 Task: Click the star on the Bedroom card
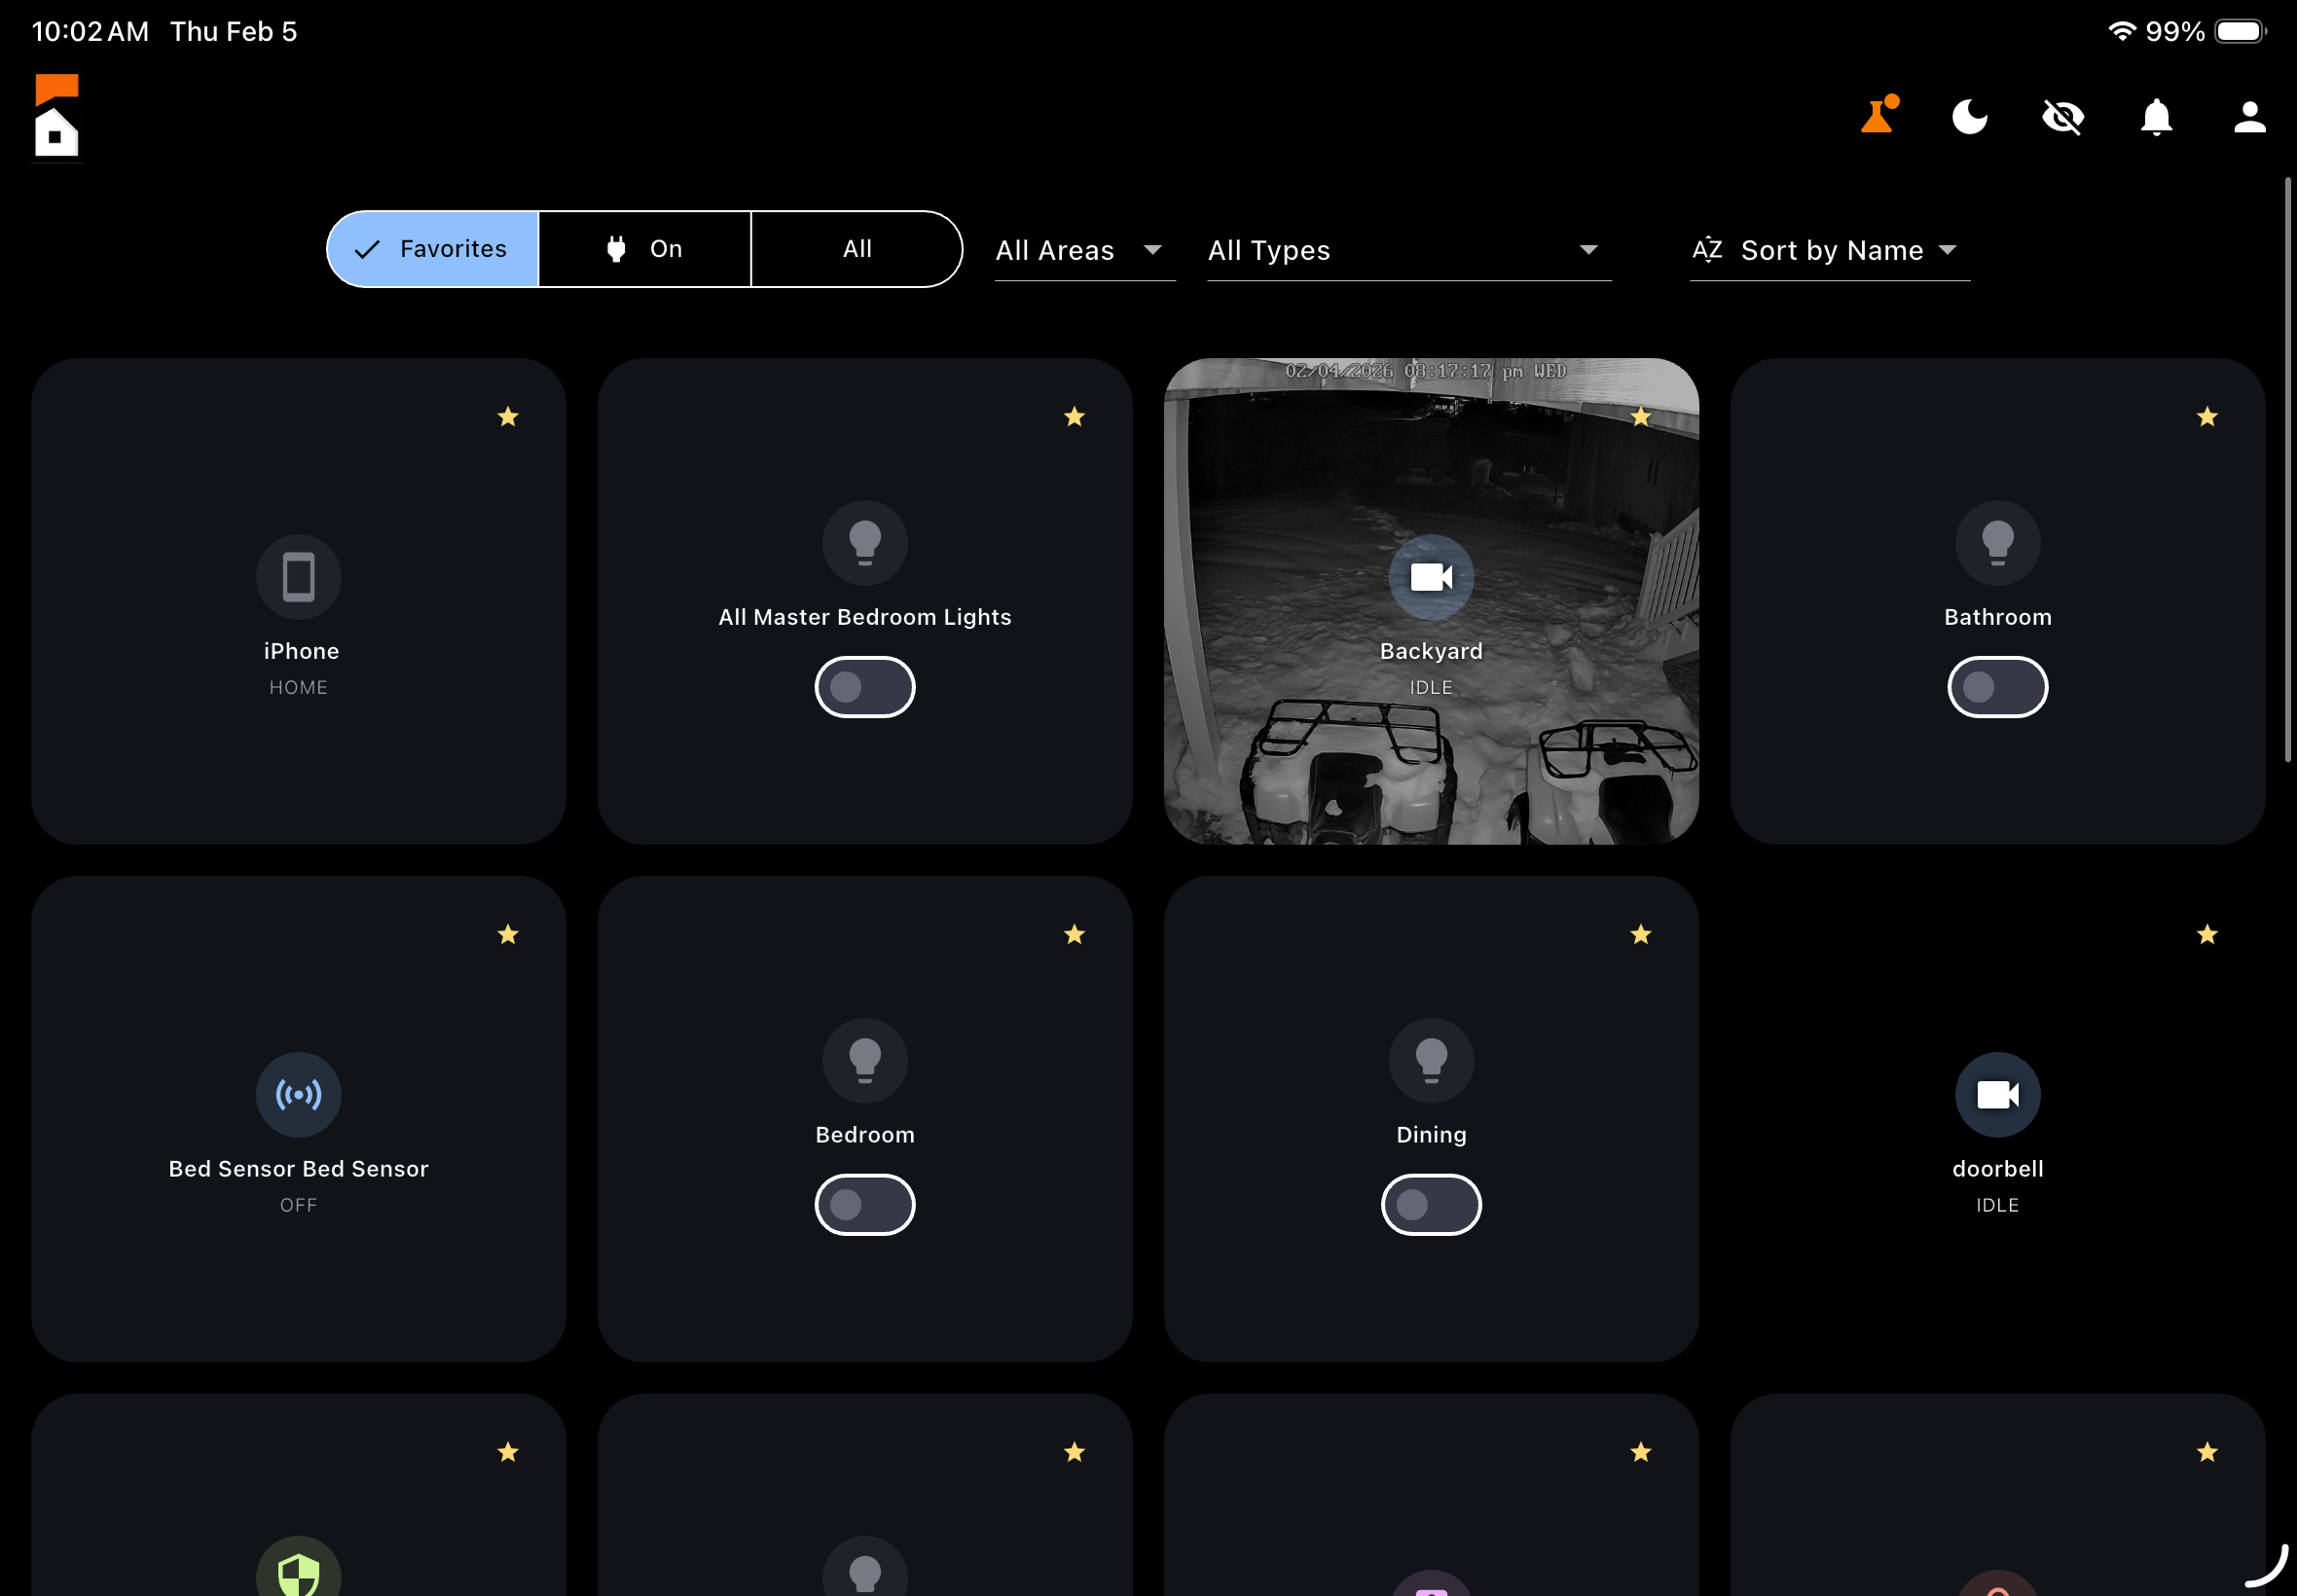1074,934
